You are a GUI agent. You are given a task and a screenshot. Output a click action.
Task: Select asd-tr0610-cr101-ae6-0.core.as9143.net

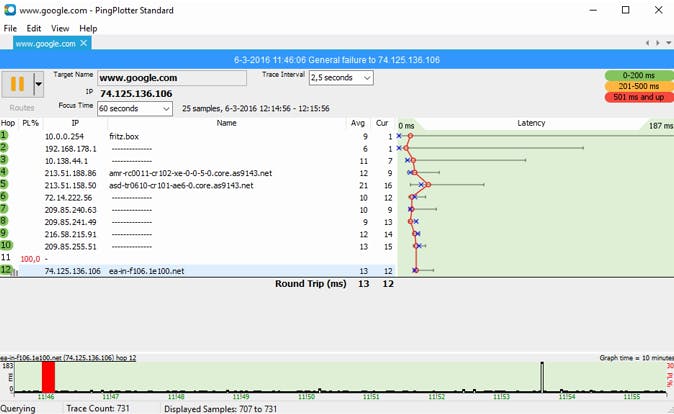[x=181, y=185]
